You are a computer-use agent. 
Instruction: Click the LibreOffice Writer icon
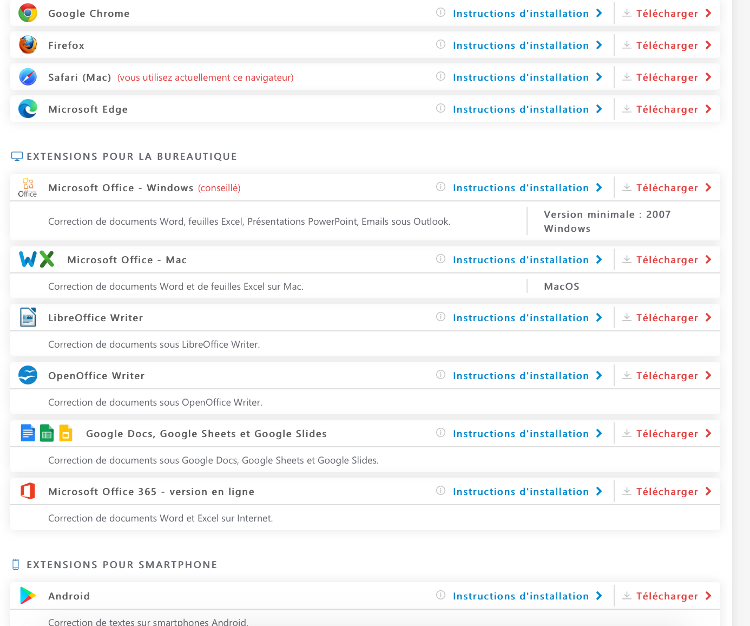(x=28, y=317)
